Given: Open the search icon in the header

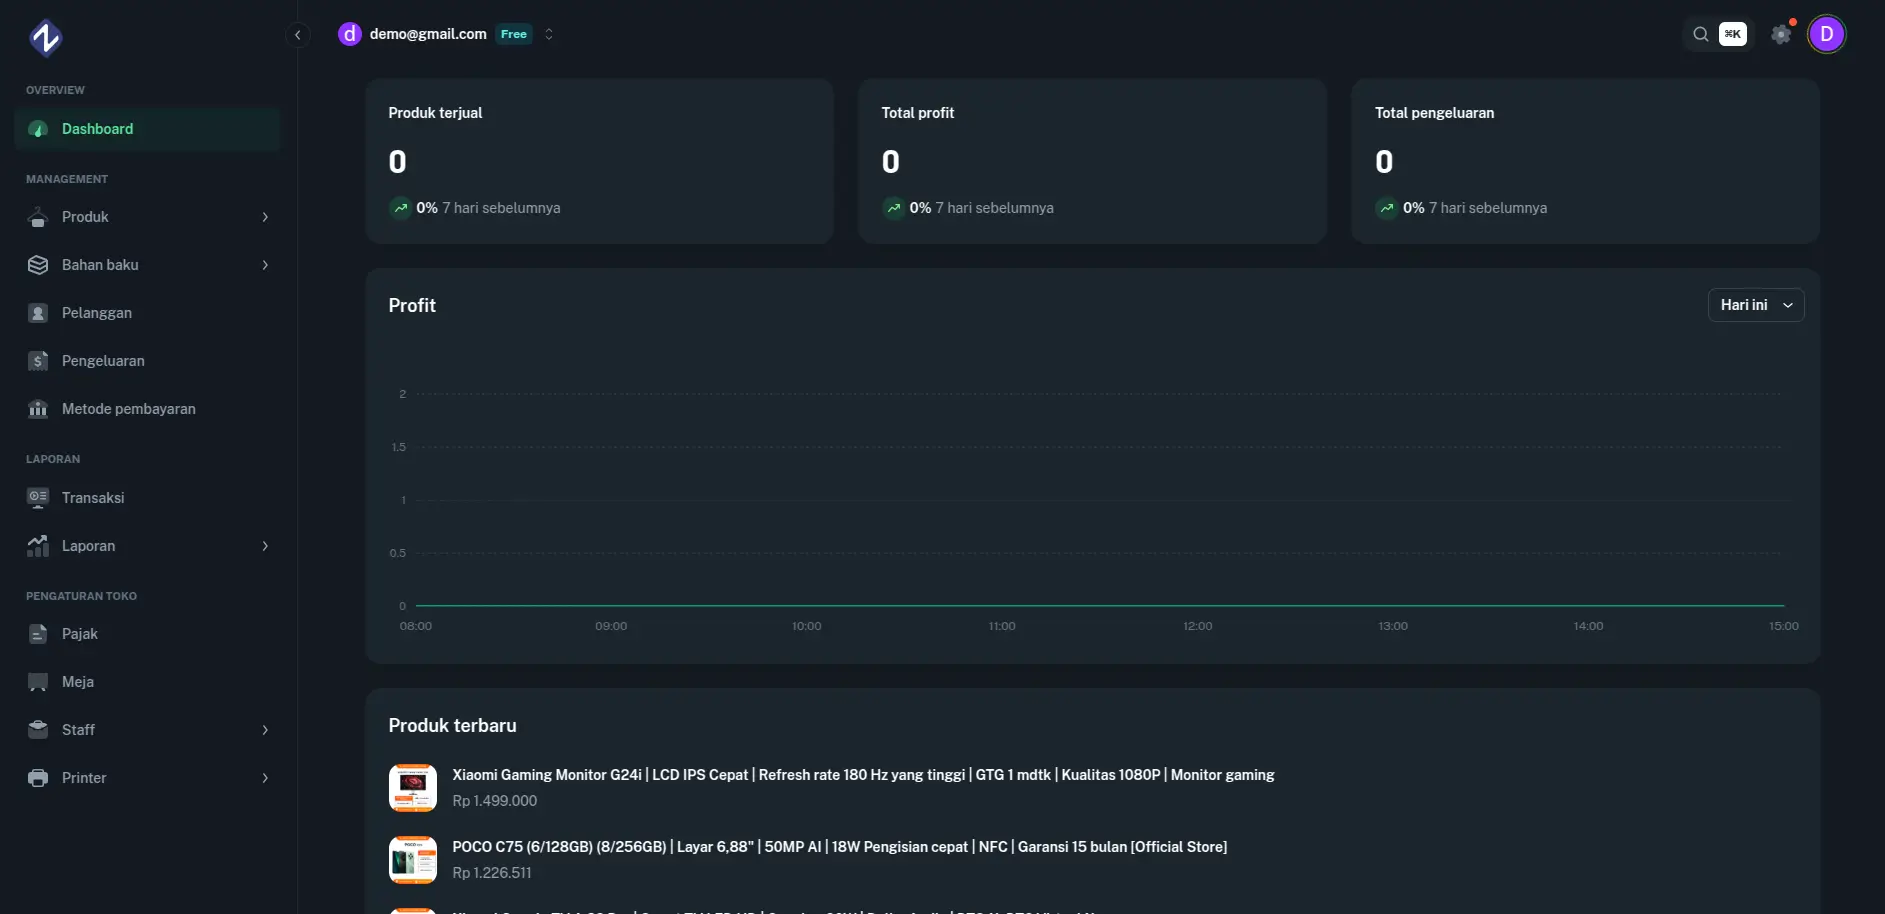Looking at the screenshot, I should pyautogui.click(x=1700, y=34).
